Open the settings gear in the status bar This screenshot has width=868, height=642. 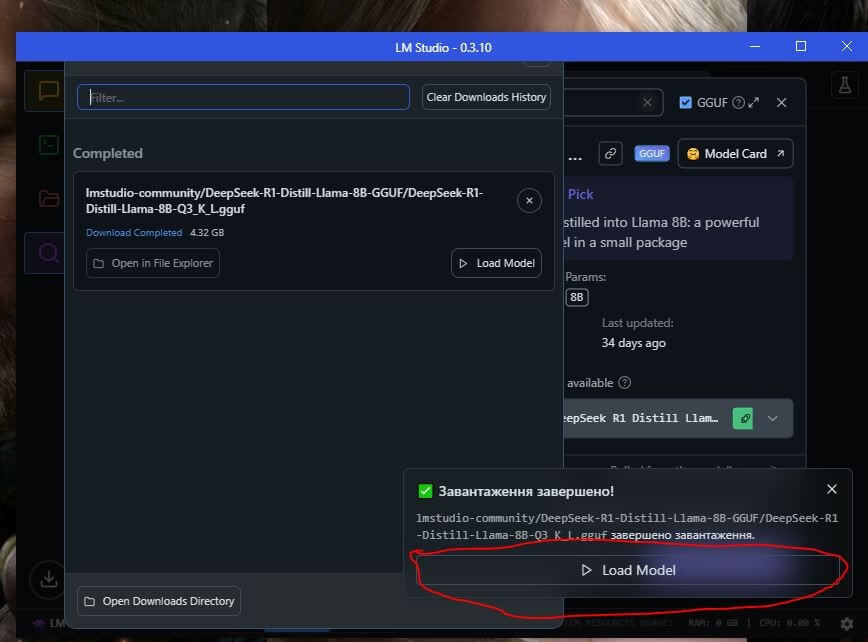point(846,624)
